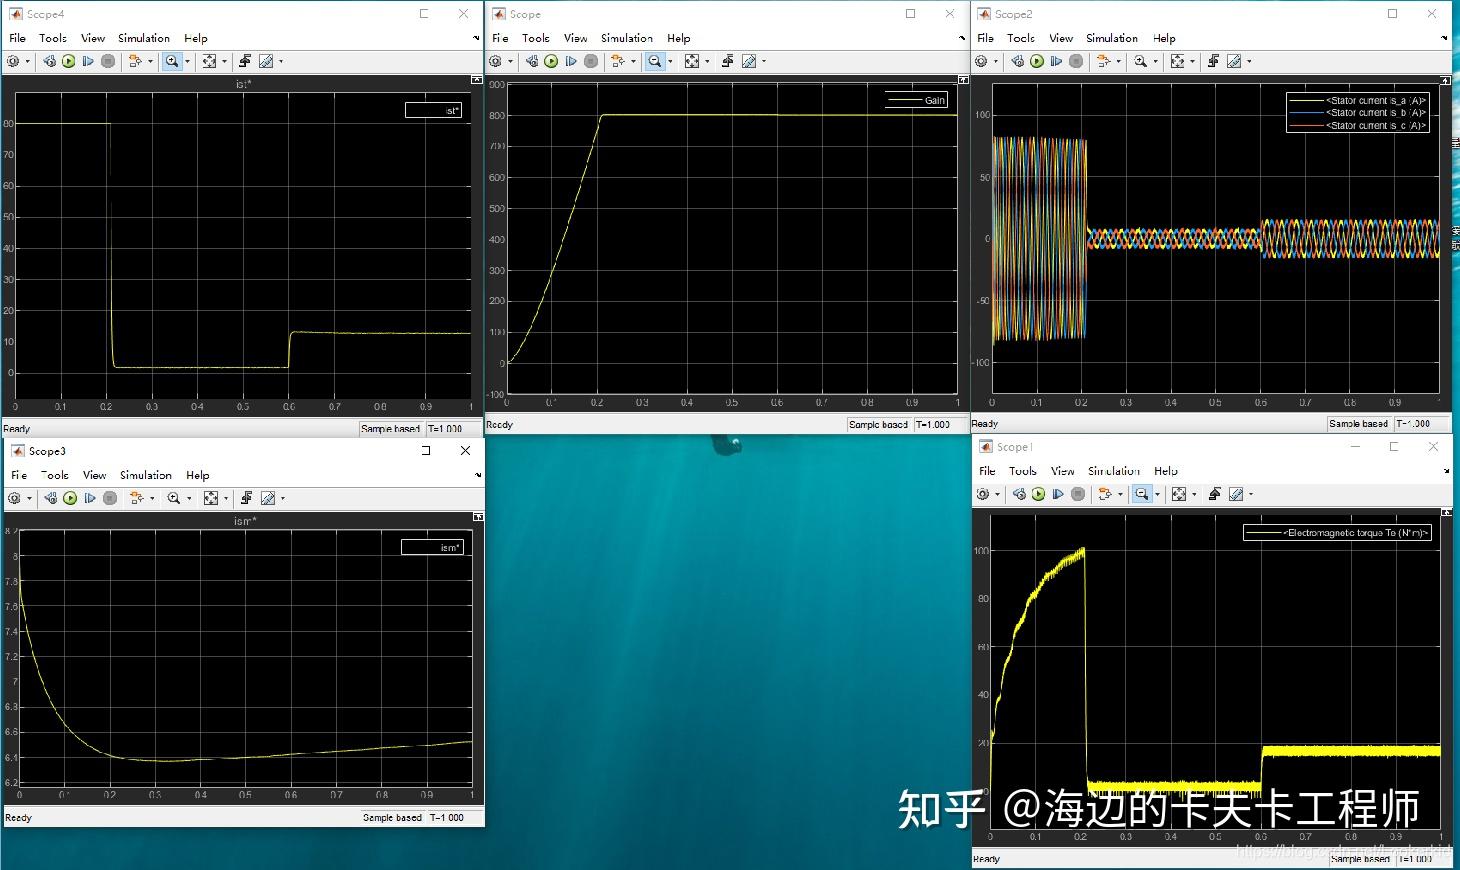Expand highlight block dropdown arrow in Scope2
This screenshot has height=870, width=1460.
(x=1120, y=61)
